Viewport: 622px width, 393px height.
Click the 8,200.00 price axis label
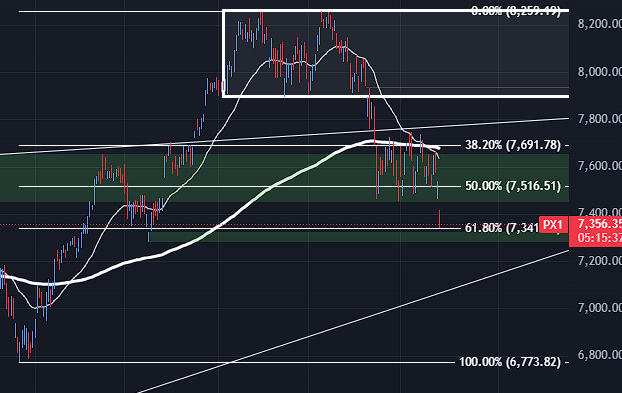click(600, 24)
